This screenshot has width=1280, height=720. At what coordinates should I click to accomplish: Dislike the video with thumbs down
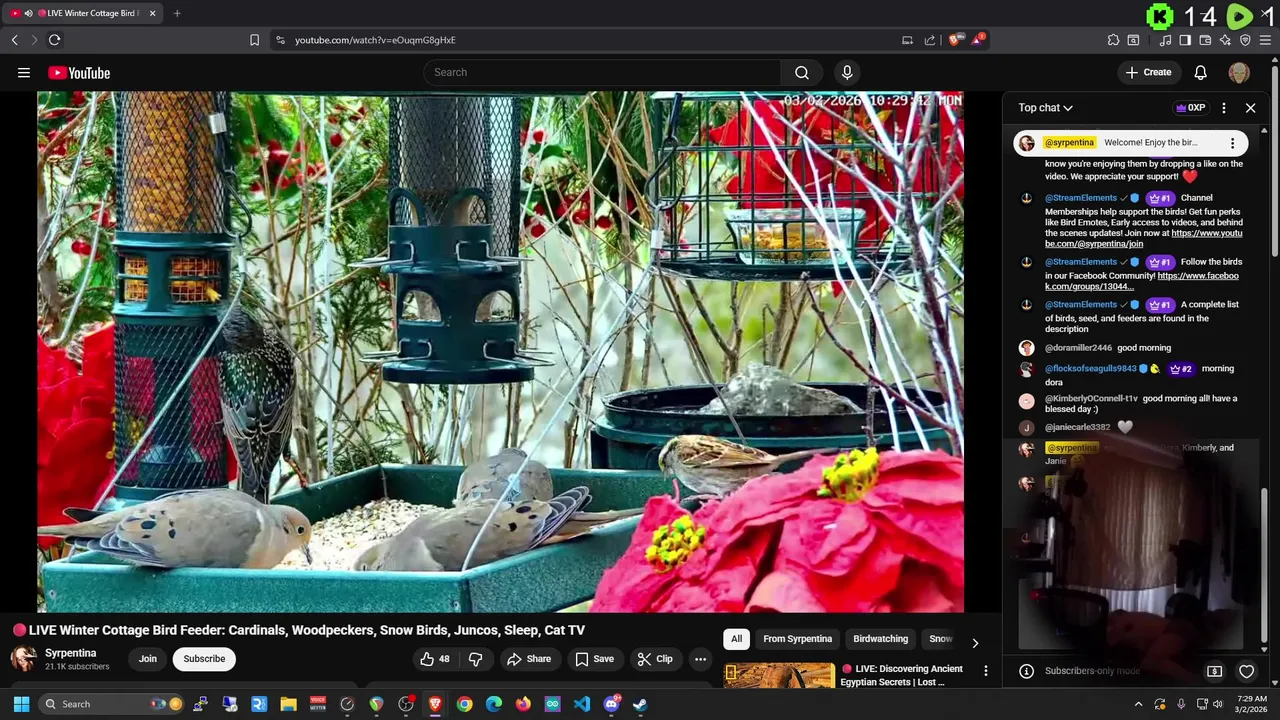476,659
